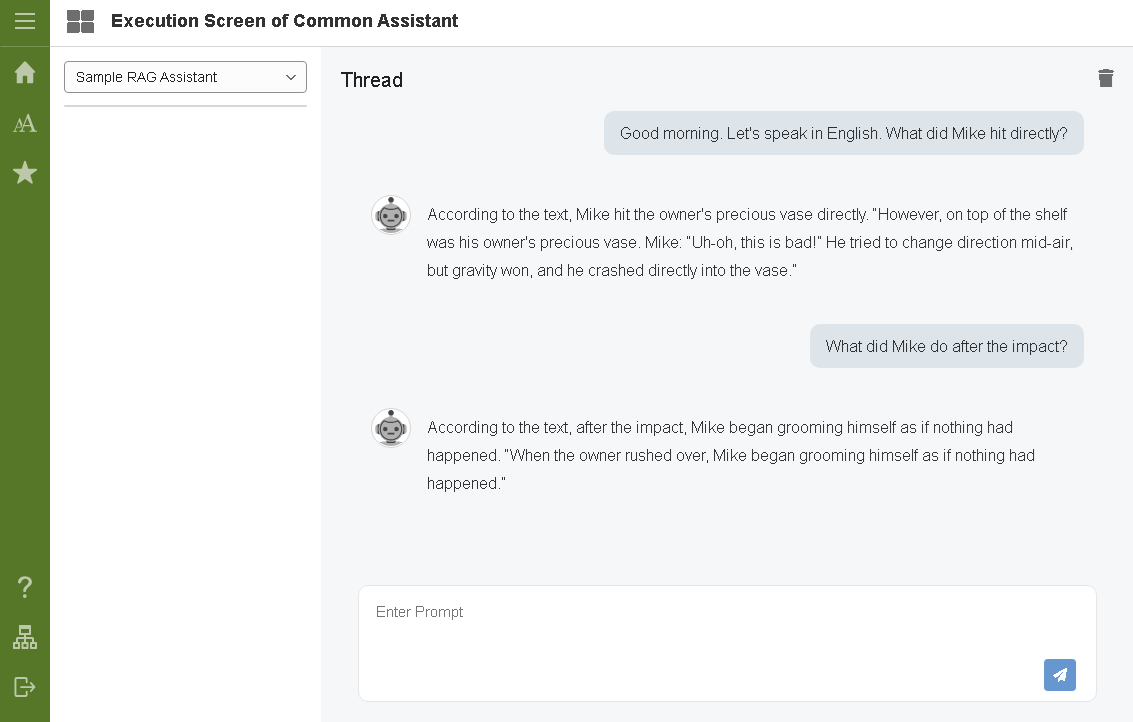The width and height of the screenshot is (1133, 722).
Task: Click the assistant reply about grooming himself
Action: [x=730, y=455]
